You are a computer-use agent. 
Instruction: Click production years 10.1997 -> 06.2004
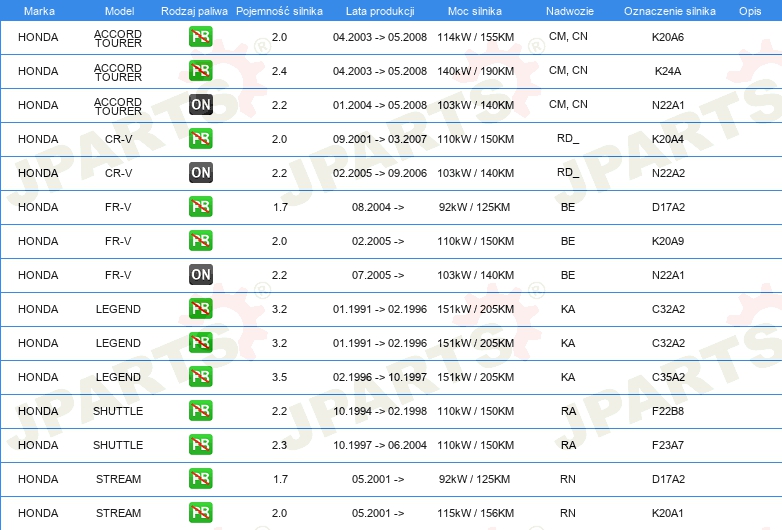[380, 445]
